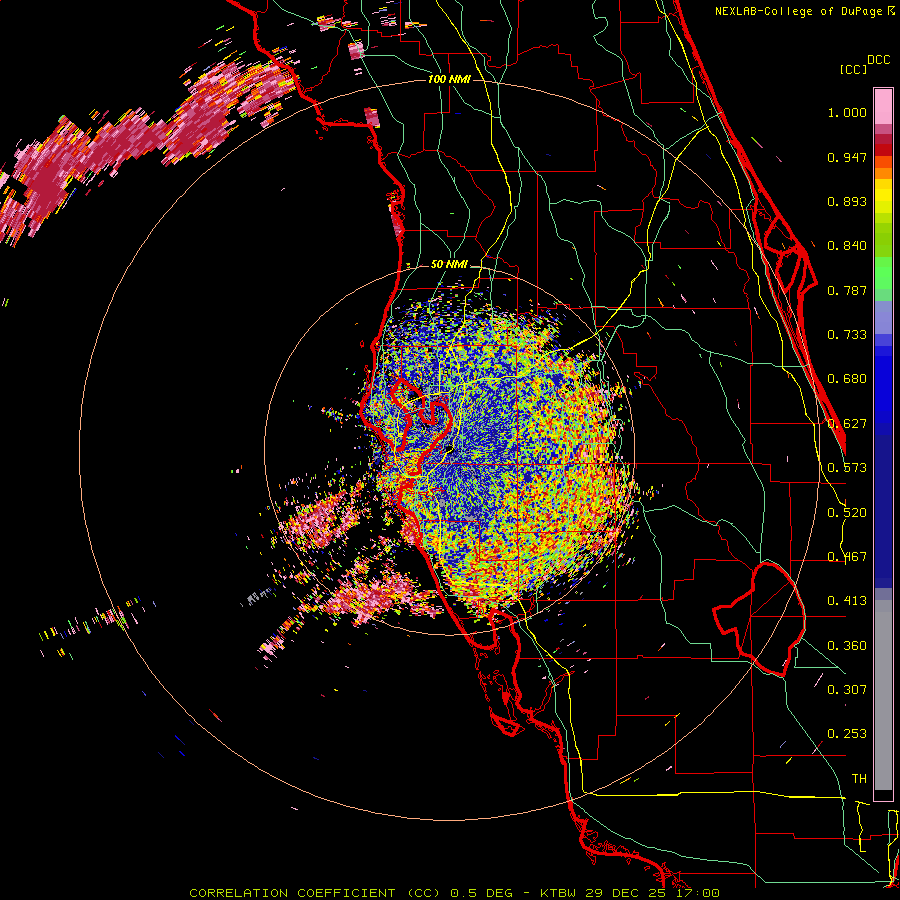Click the black radar site dot at the map center
This screenshot has height=900, width=900.
tap(449, 449)
